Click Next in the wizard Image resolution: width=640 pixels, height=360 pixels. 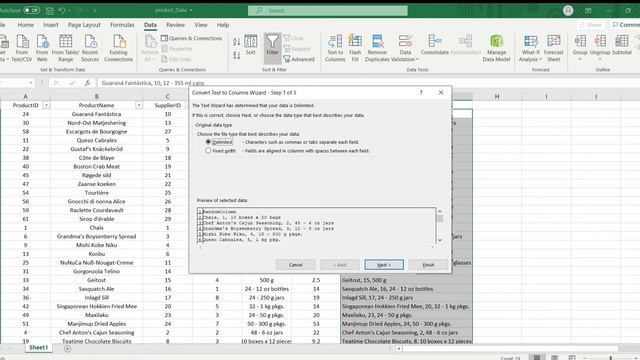(x=384, y=264)
